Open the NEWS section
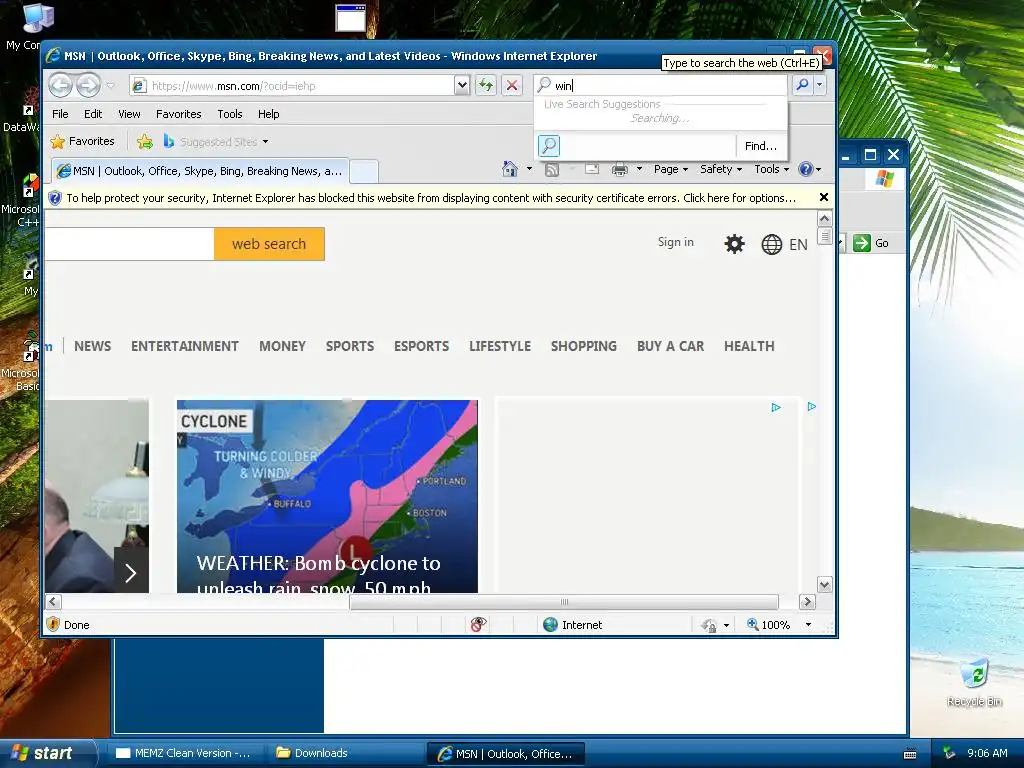1024x768 pixels. 92,346
